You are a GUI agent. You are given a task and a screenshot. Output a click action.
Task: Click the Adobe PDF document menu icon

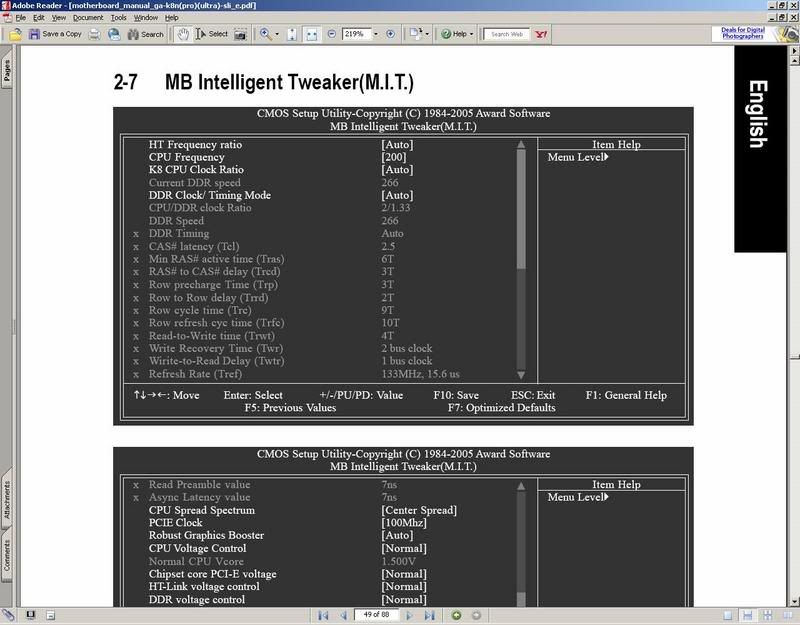click(6, 17)
